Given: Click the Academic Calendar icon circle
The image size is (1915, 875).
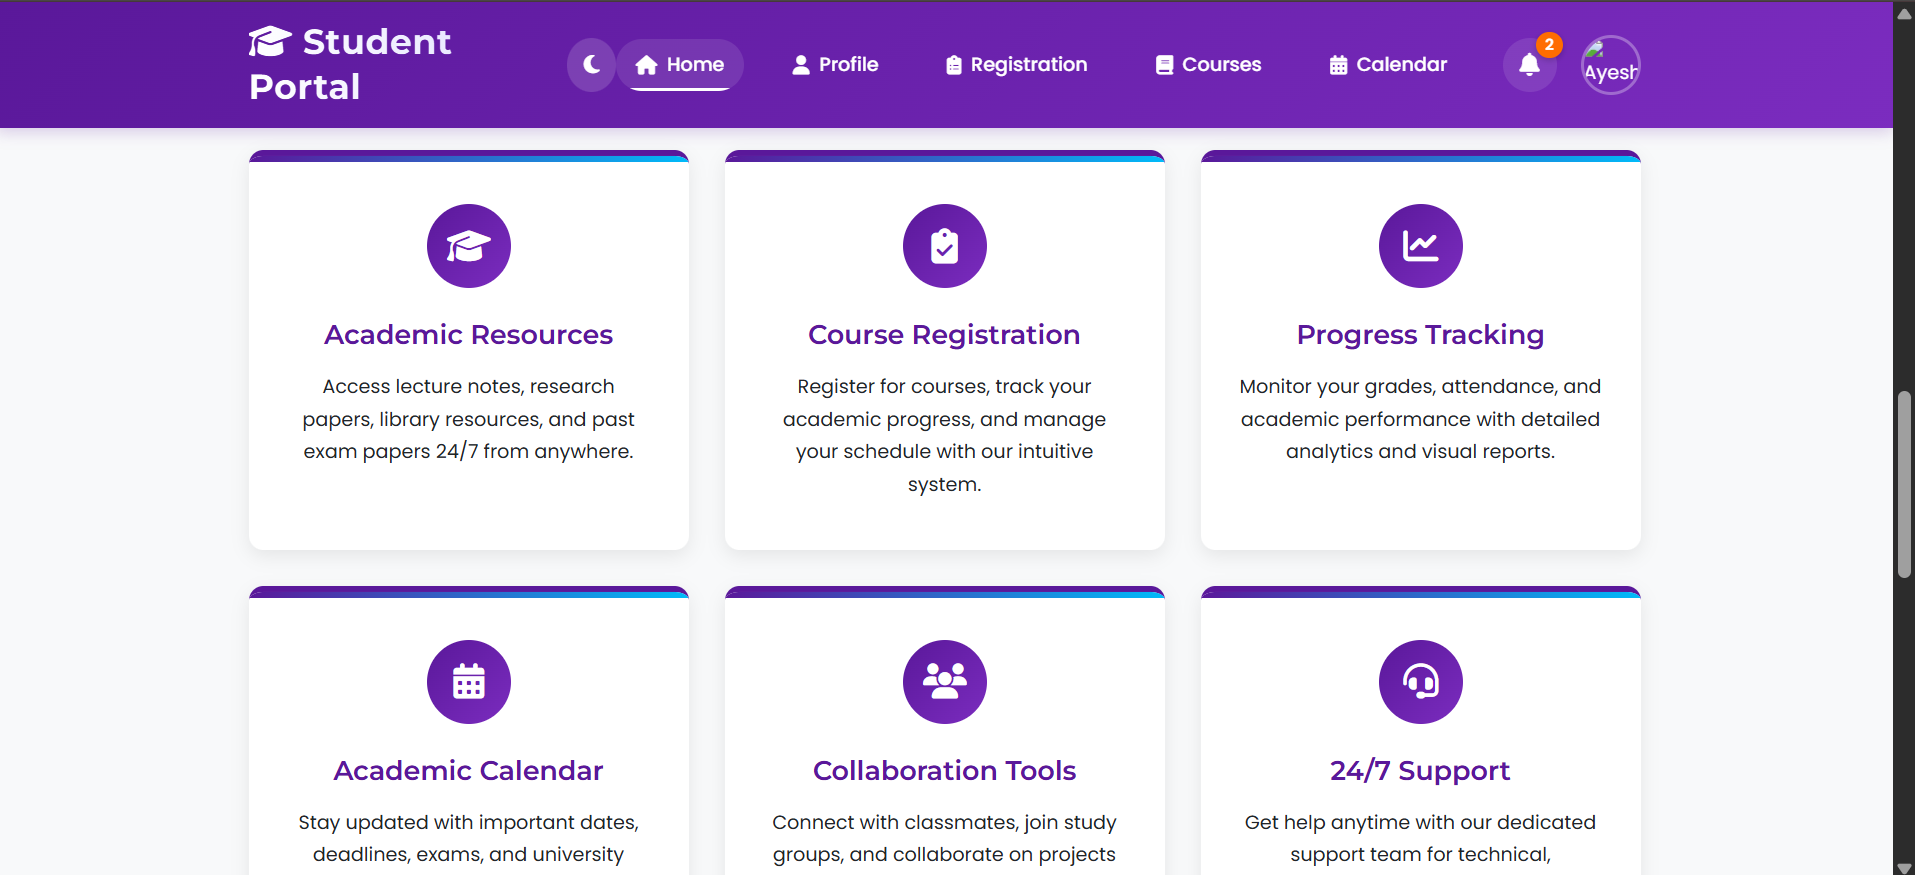Looking at the screenshot, I should click(x=469, y=682).
